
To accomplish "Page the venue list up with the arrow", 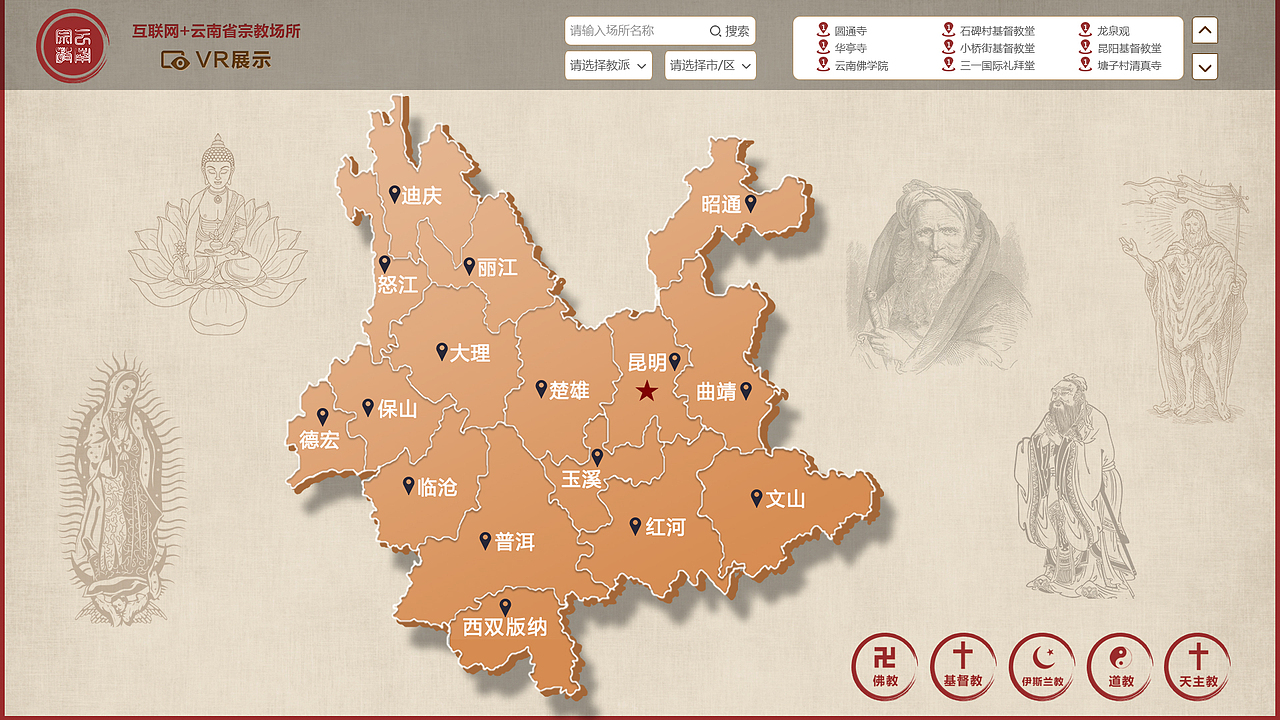I will click(x=1205, y=30).
